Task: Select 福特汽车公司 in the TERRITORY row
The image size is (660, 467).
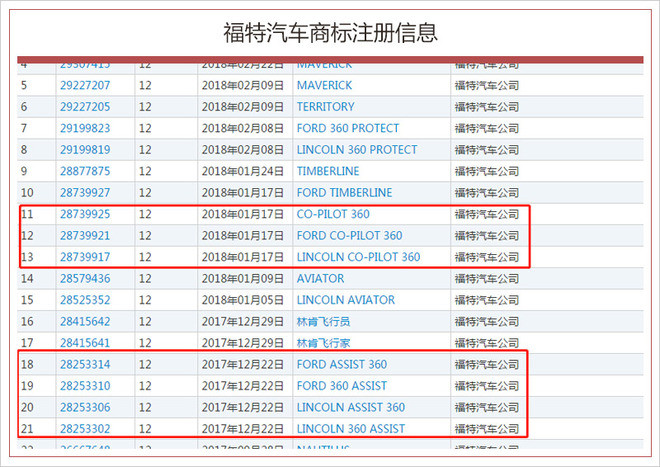Action: pyautogui.click(x=487, y=107)
